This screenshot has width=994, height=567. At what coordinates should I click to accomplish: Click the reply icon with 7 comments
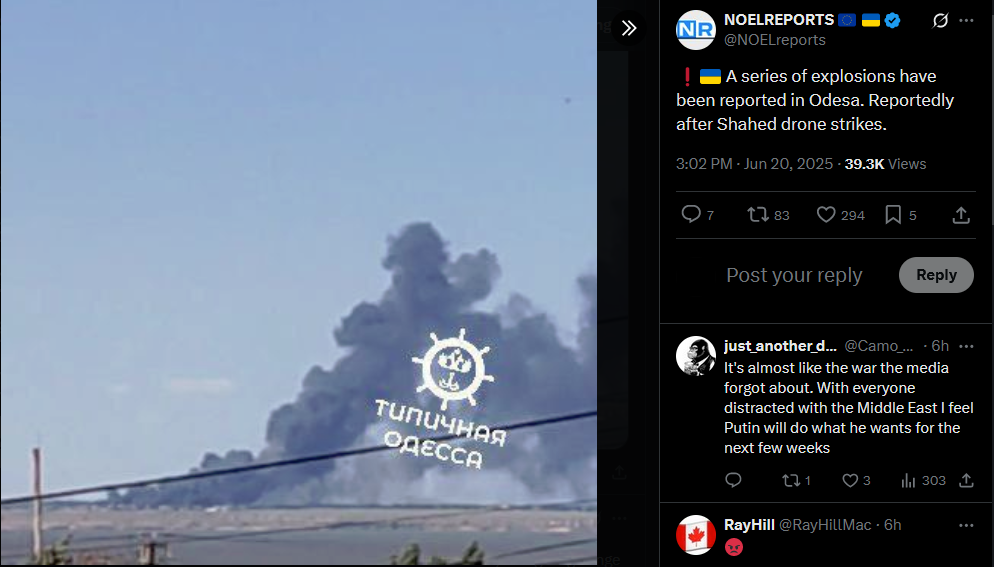[x=697, y=215]
